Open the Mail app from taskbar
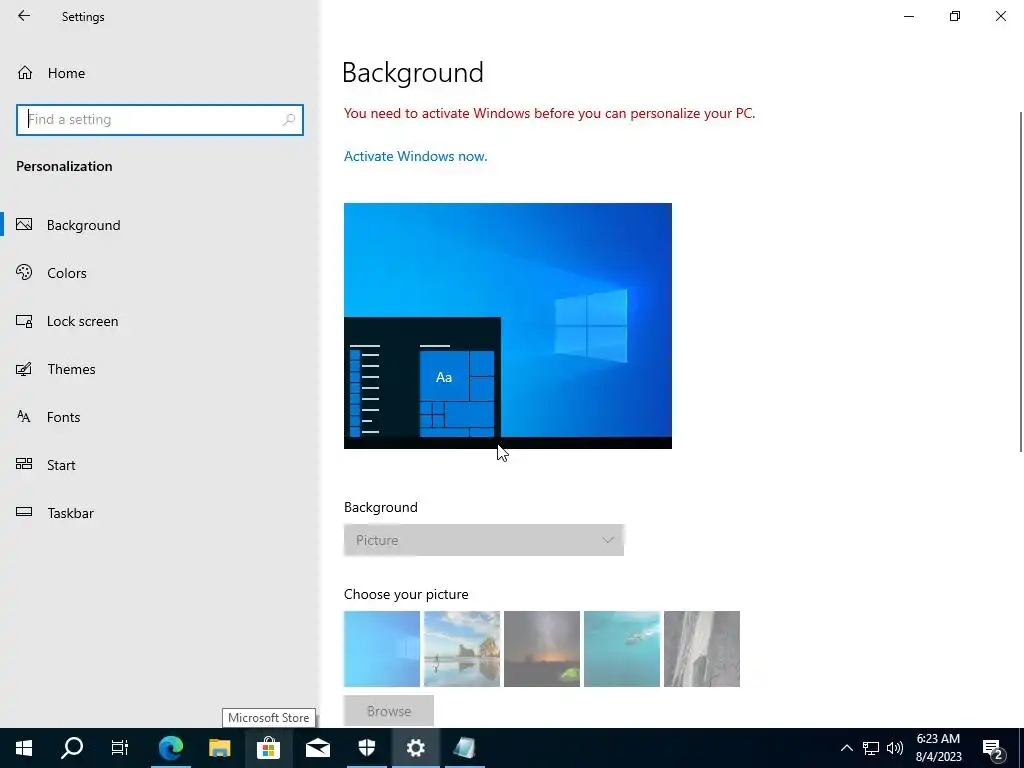This screenshot has height=768, width=1024. [317, 748]
